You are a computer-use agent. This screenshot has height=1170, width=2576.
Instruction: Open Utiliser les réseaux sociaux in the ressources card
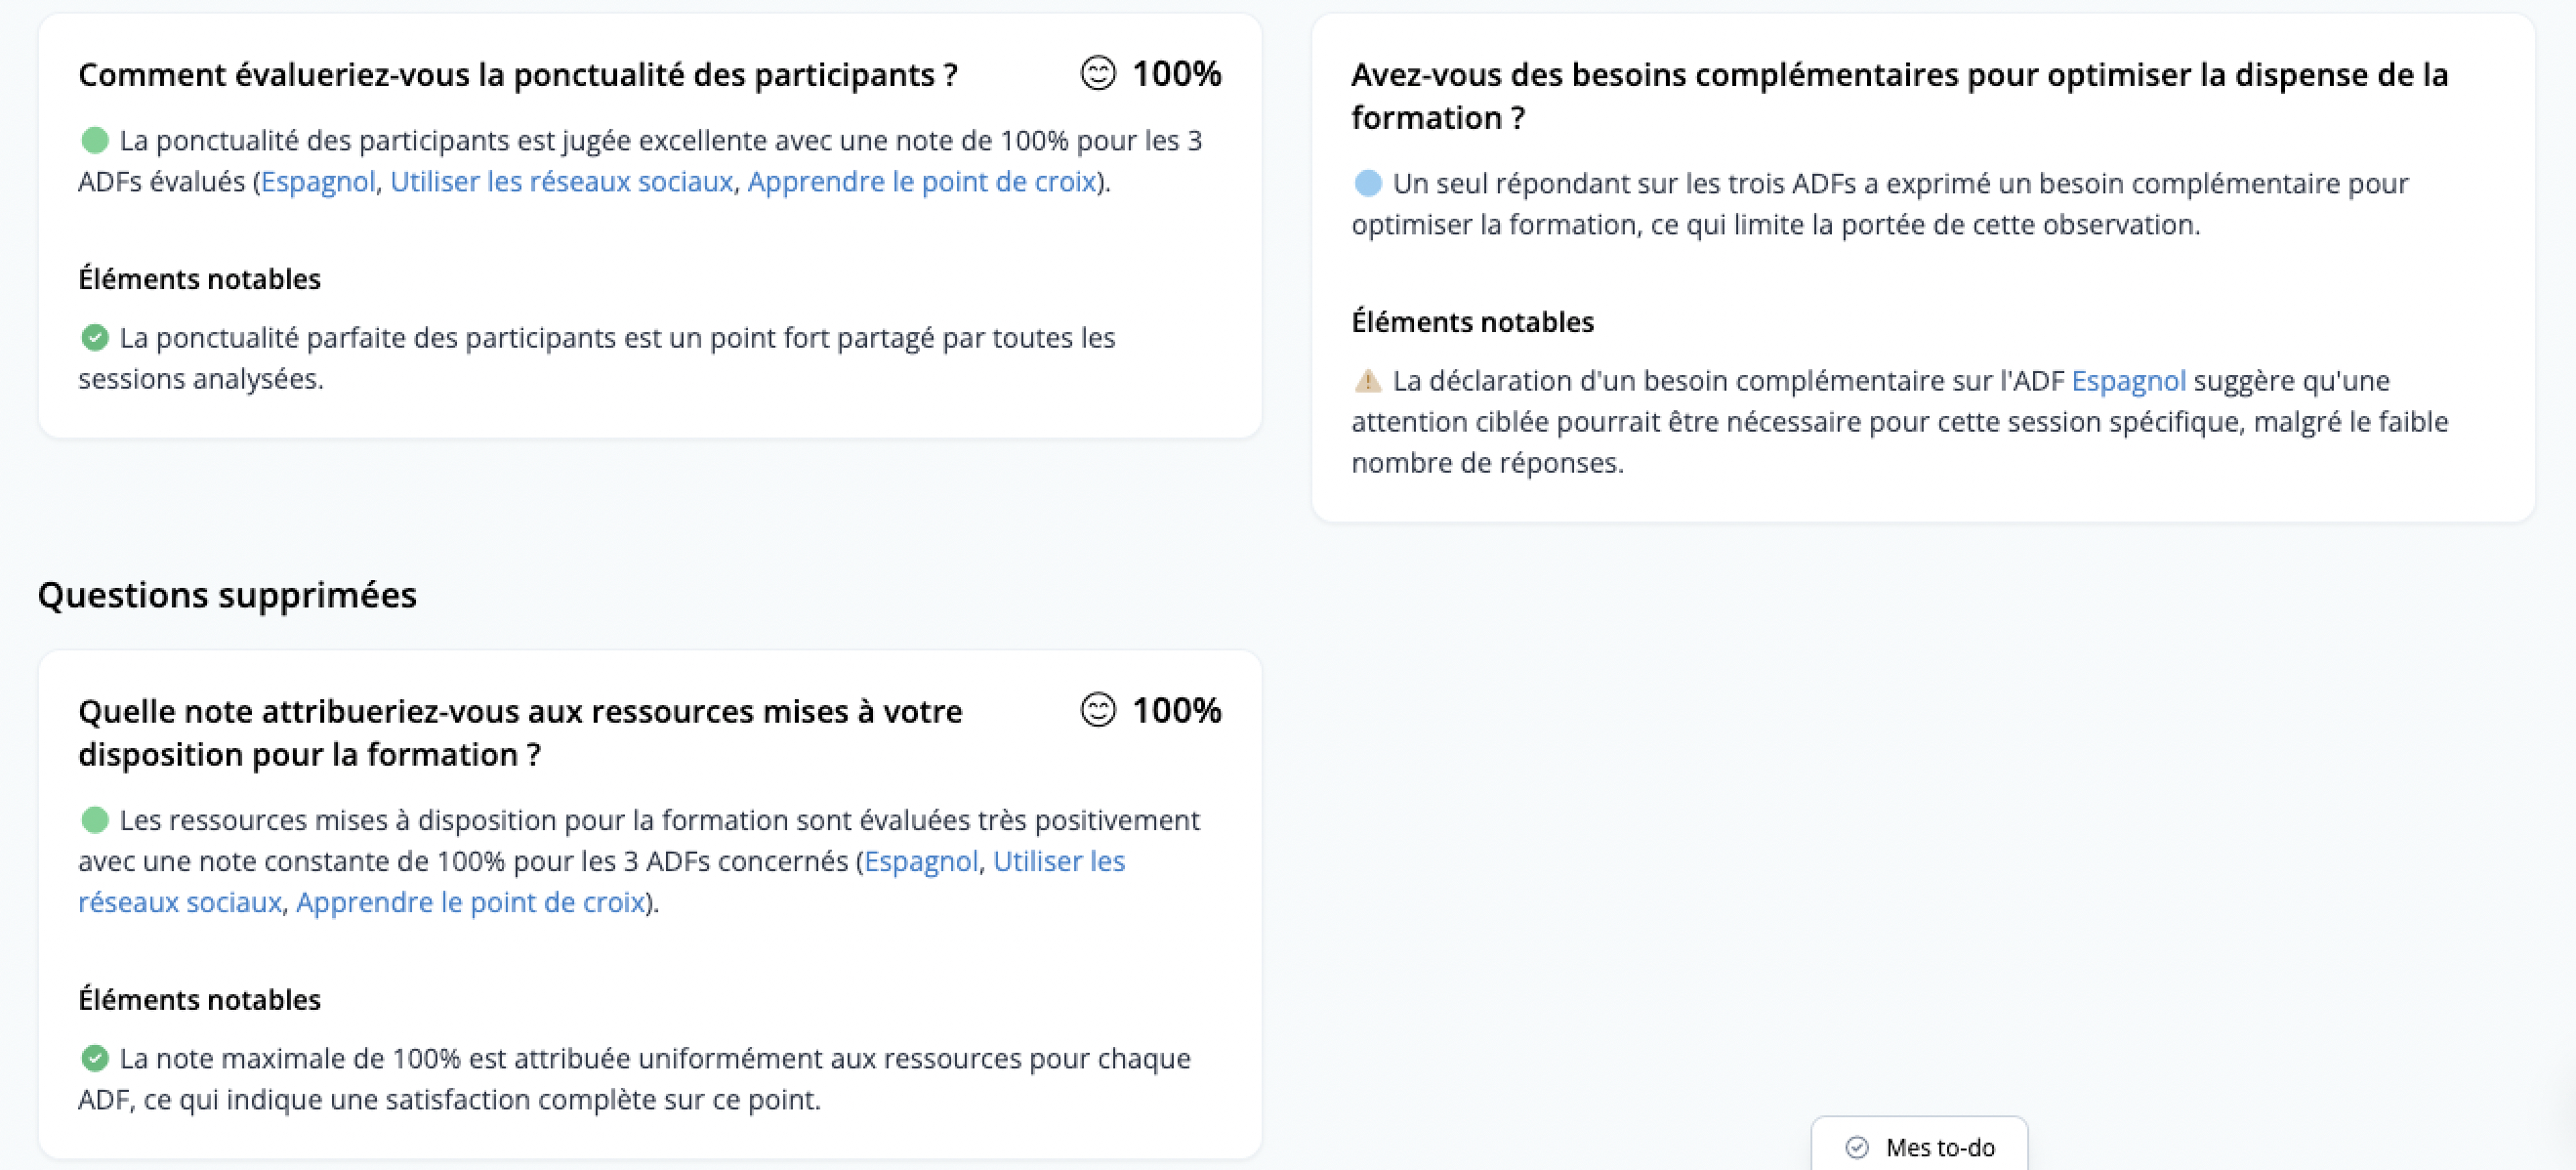pos(602,881)
